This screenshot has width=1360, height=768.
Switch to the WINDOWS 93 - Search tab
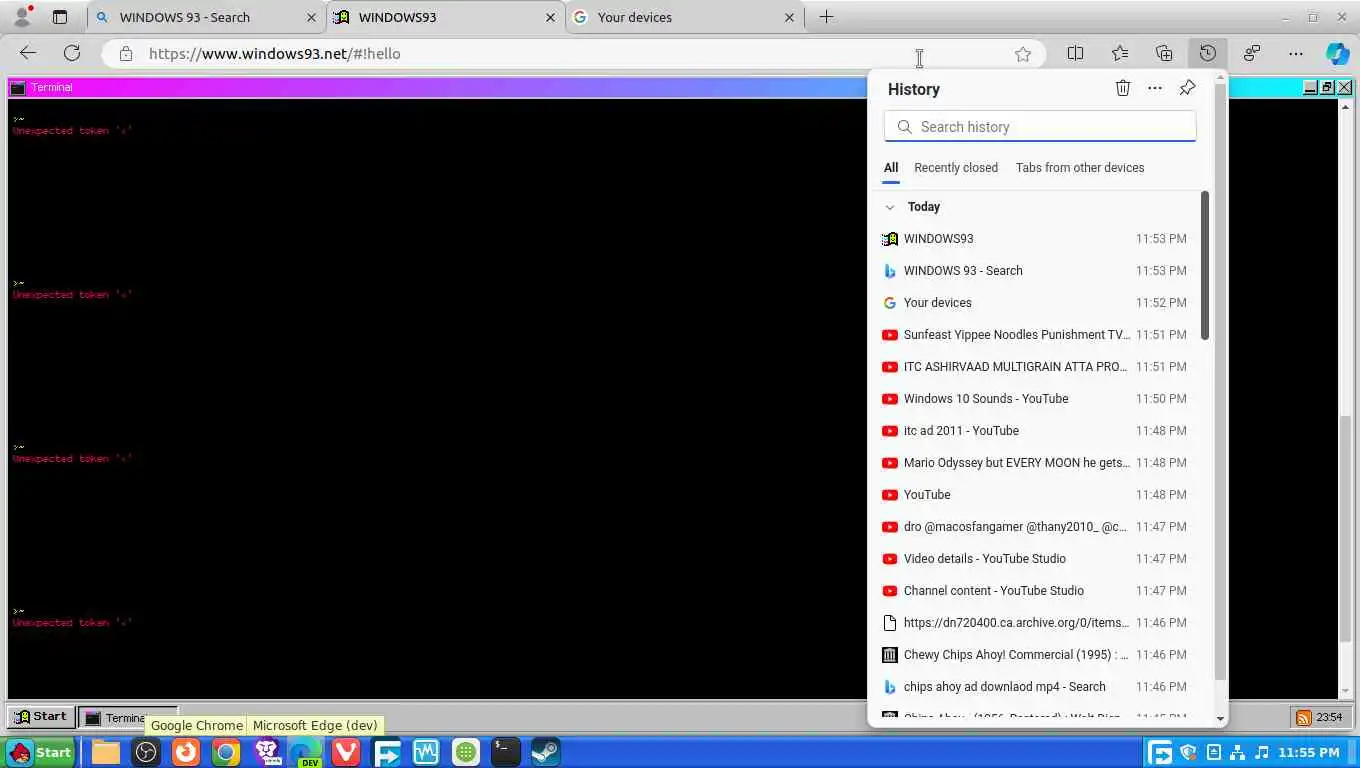pyautogui.click(x=208, y=17)
